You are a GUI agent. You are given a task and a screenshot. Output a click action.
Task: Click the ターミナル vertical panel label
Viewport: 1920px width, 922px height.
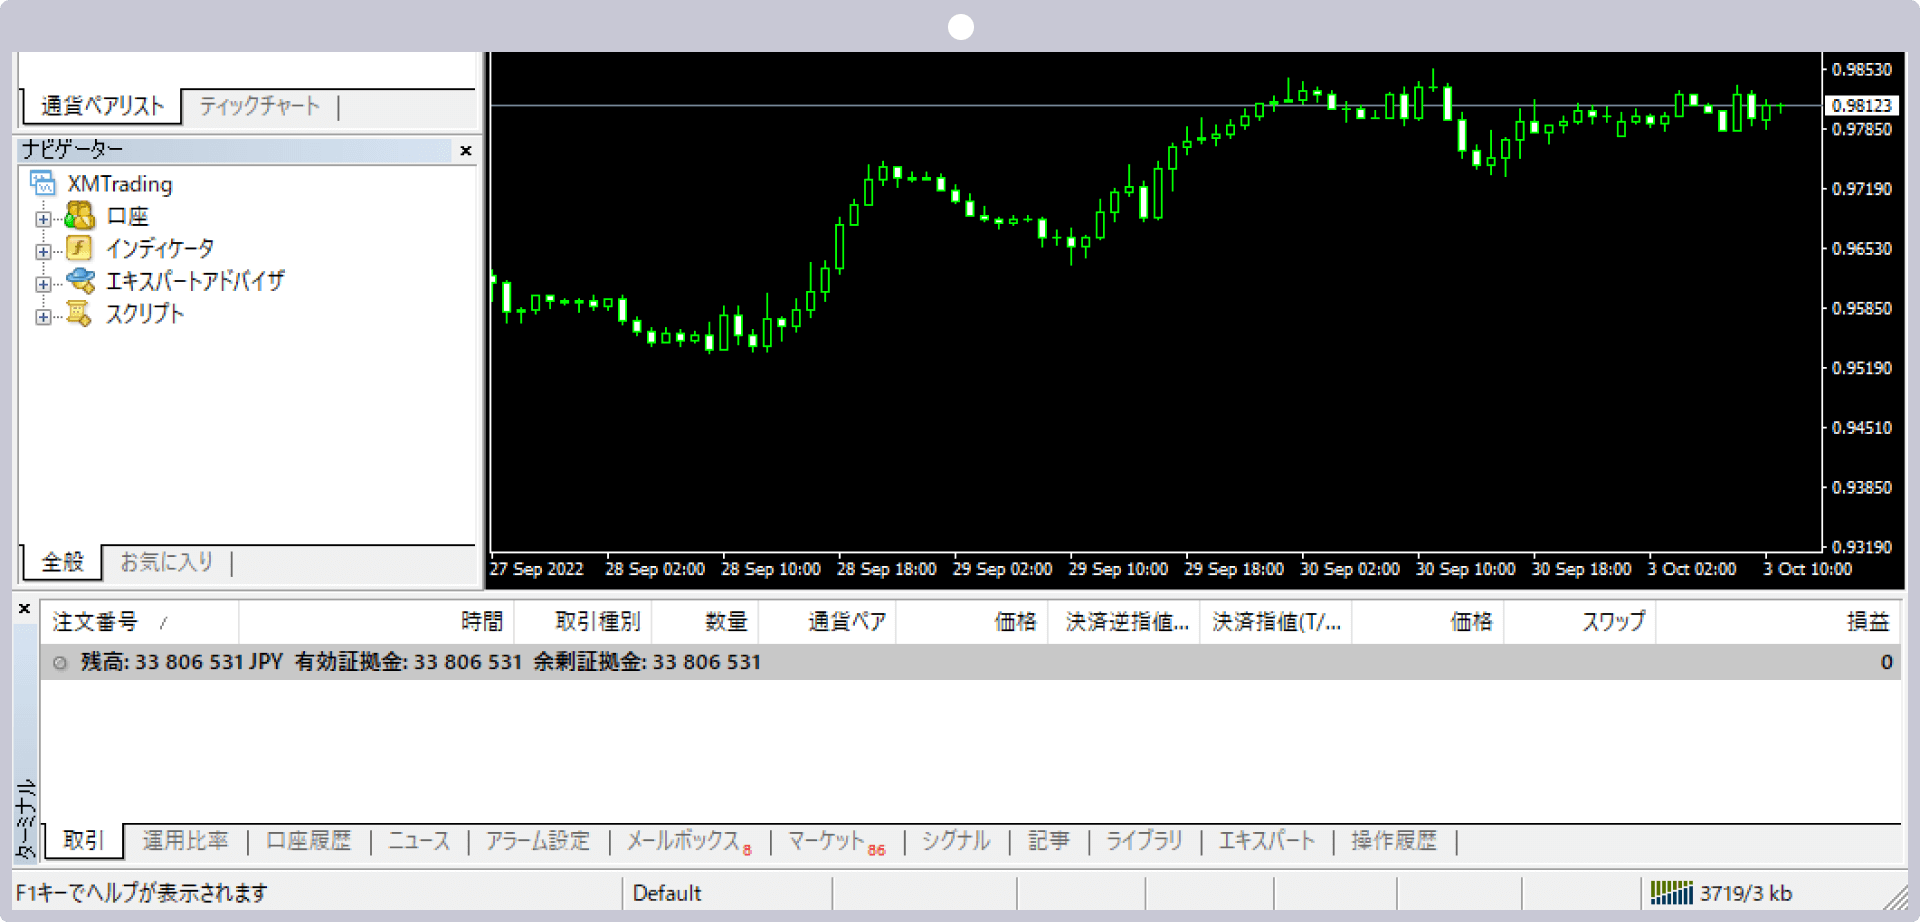tap(25, 820)
